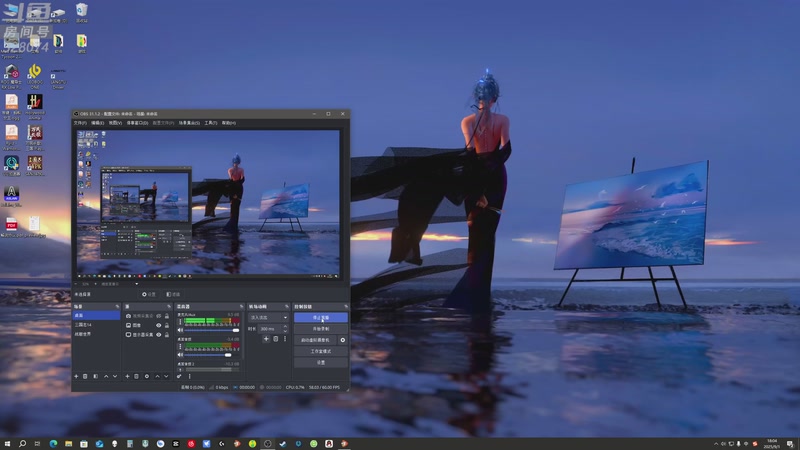The width and height of the screenshot is (800, 450).
Task: Adjust the Mic/Aux volume slider
Action: [212, 330]
